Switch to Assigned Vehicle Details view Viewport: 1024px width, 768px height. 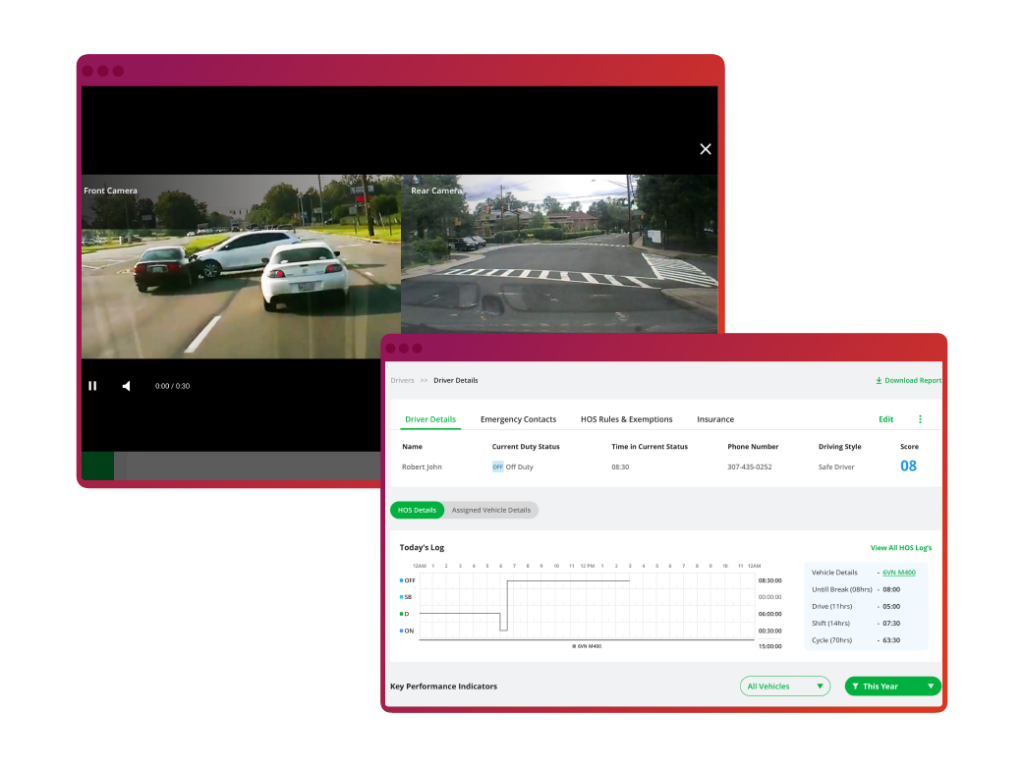coord(491,510)
